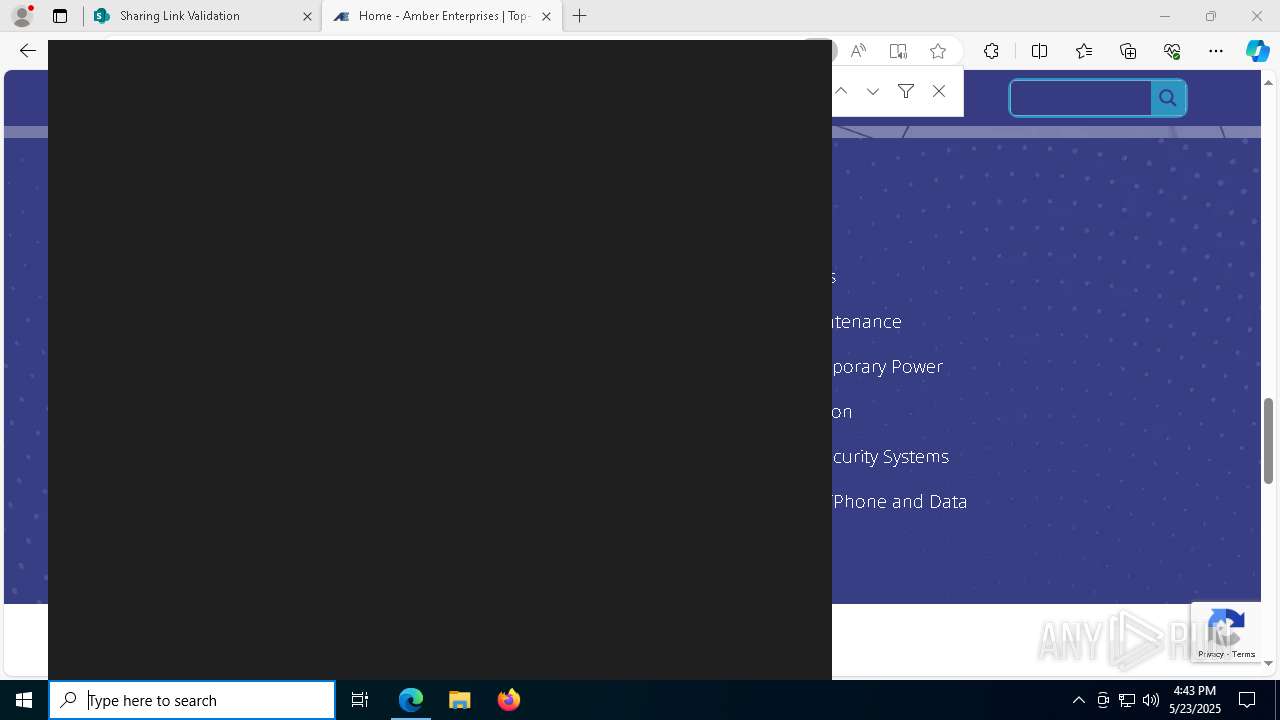Close the Amber Enterprises tab

546,16
